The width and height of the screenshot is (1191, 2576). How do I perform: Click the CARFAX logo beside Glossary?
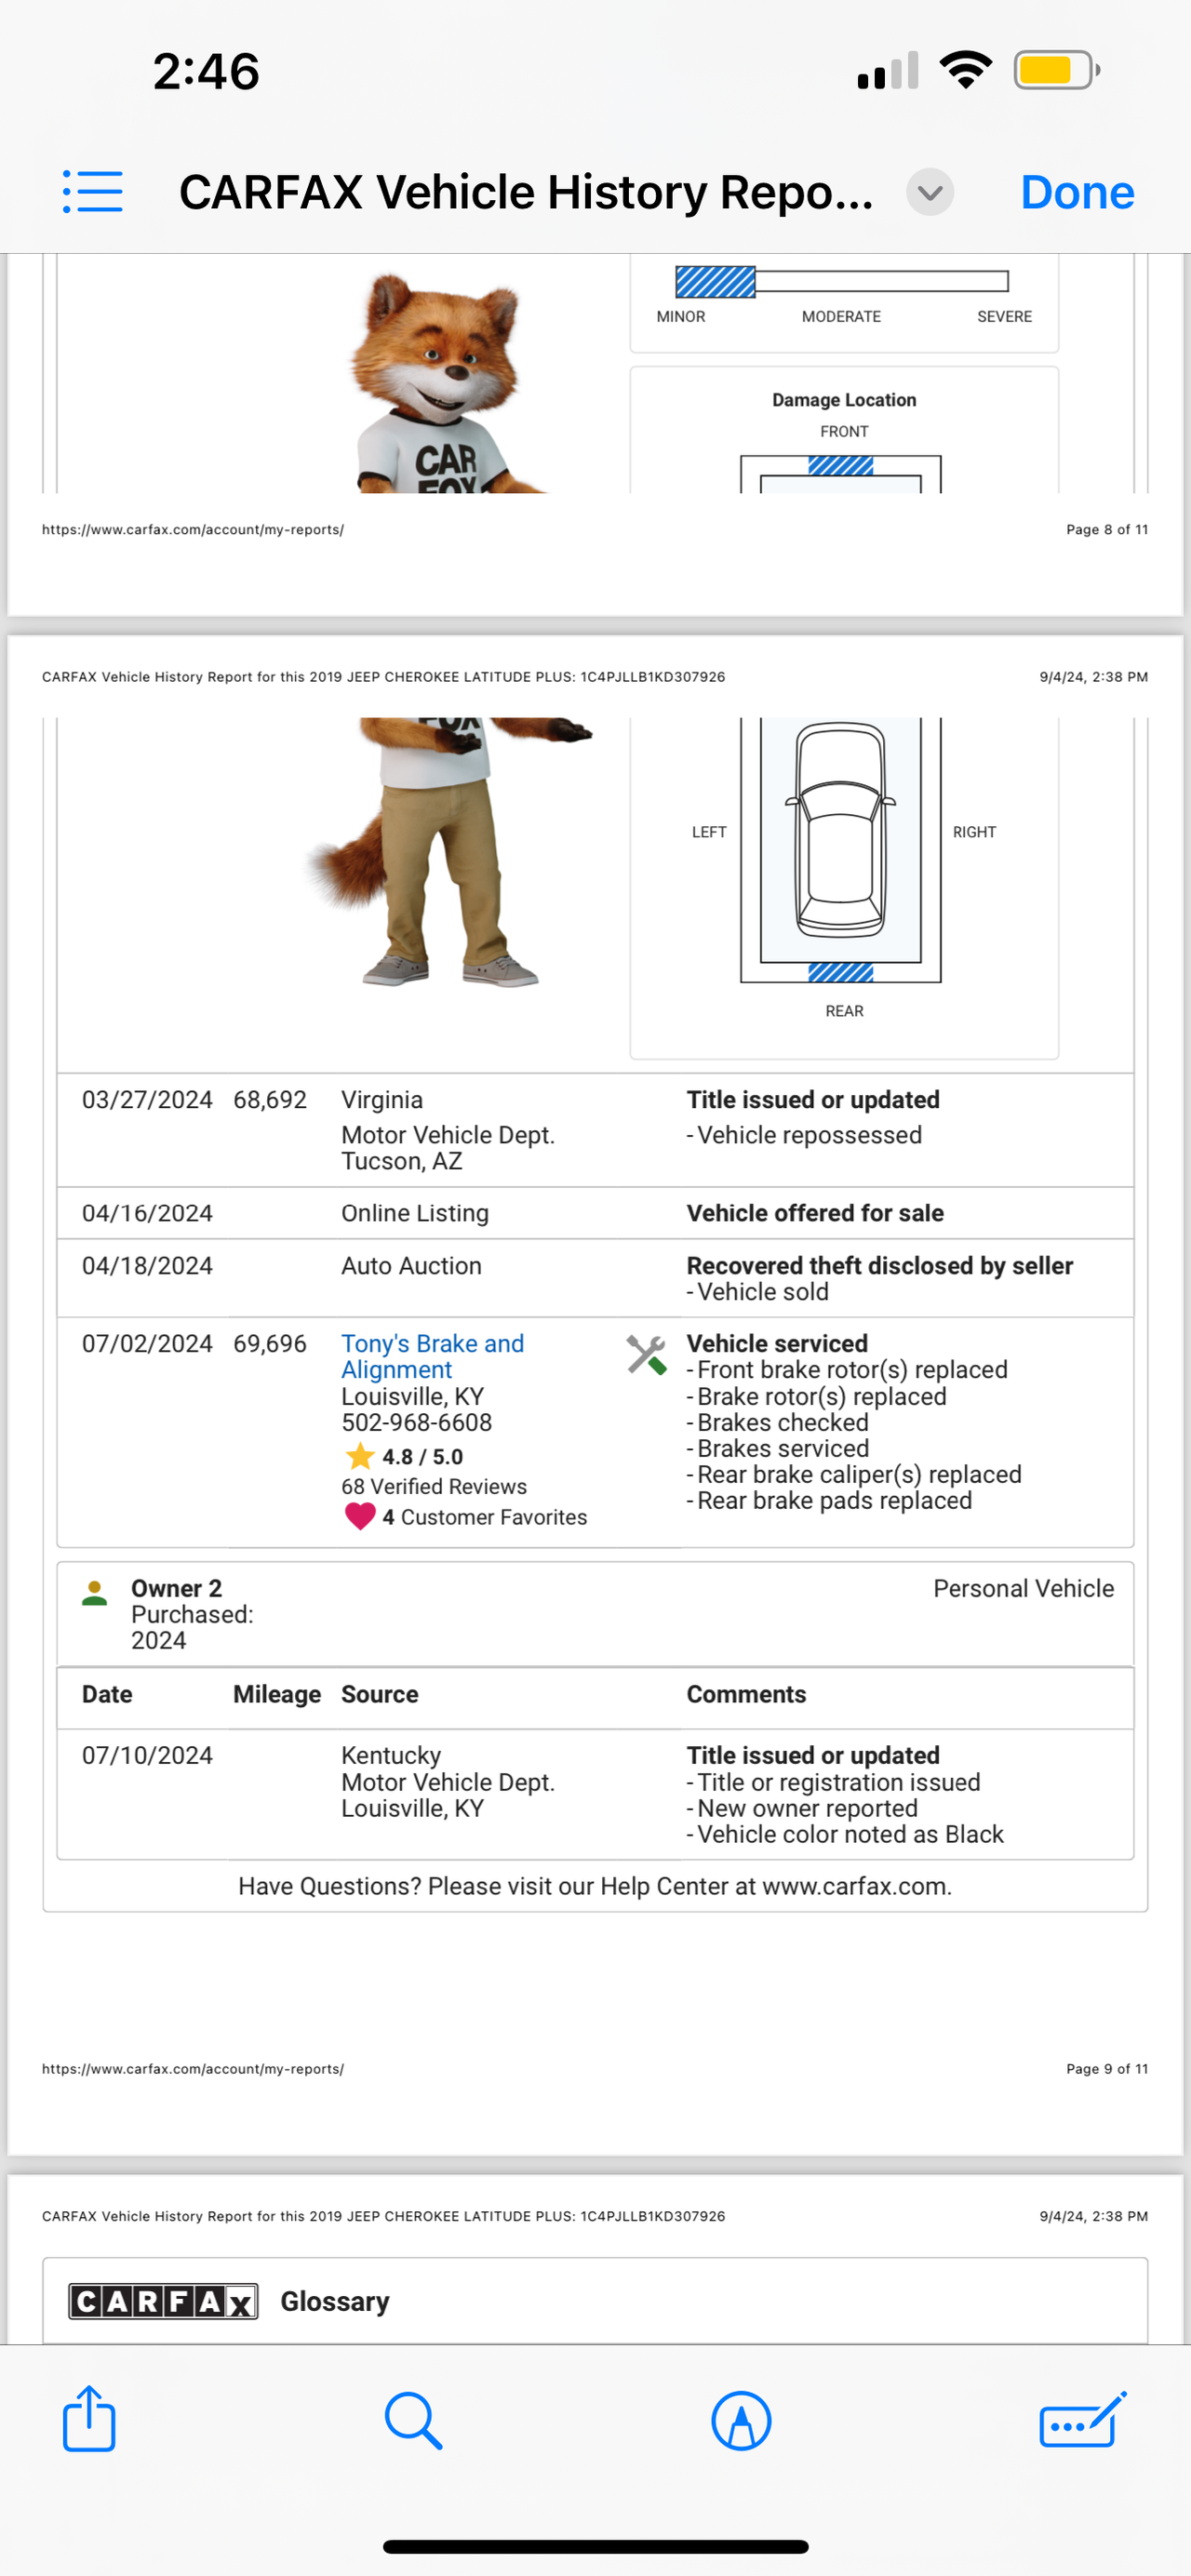coord(163,2301)
